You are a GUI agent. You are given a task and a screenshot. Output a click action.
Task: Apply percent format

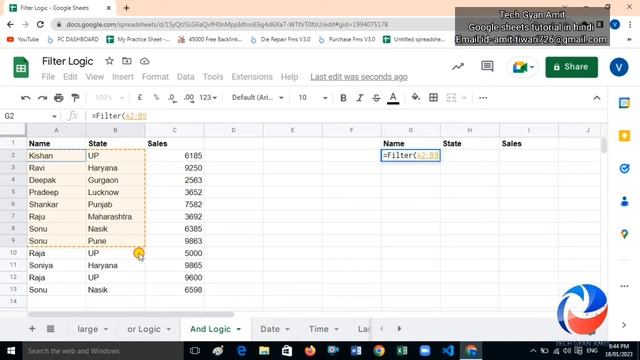pyautogui.click(x=156, y=98)
